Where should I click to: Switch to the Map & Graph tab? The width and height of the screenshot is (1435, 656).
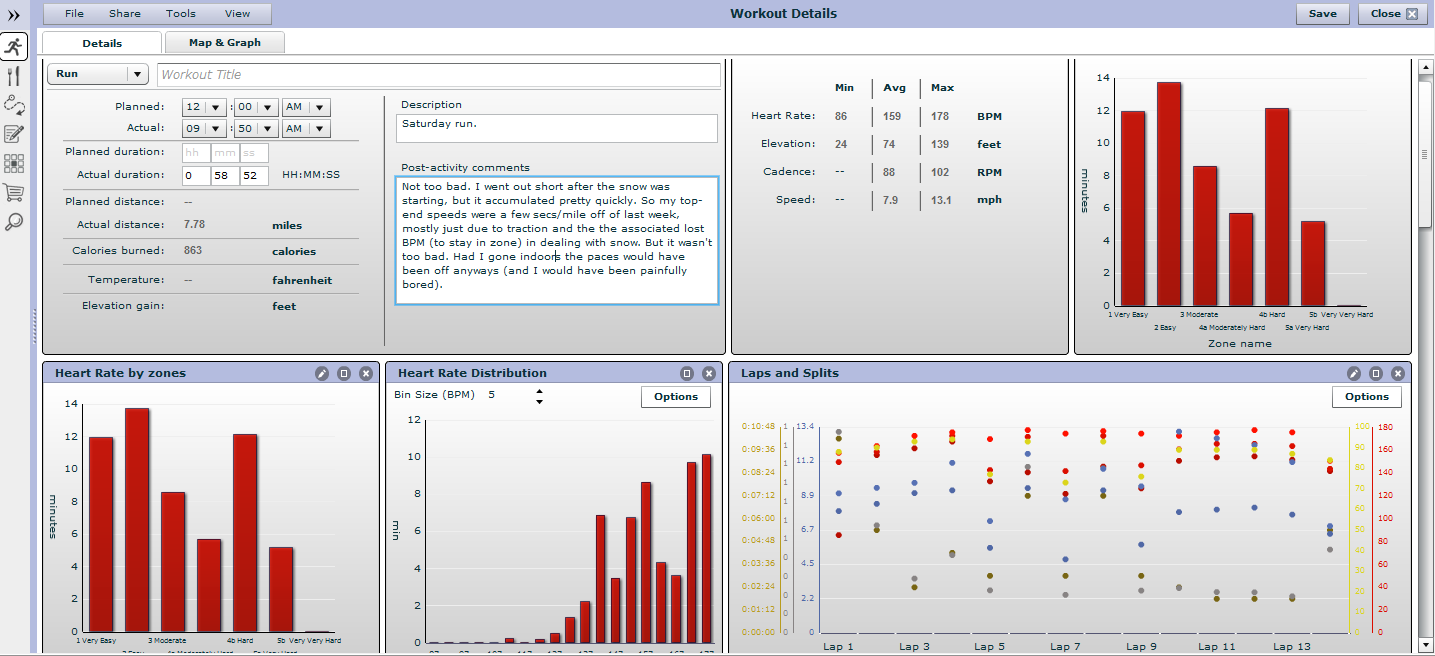[x=225, y=42]
